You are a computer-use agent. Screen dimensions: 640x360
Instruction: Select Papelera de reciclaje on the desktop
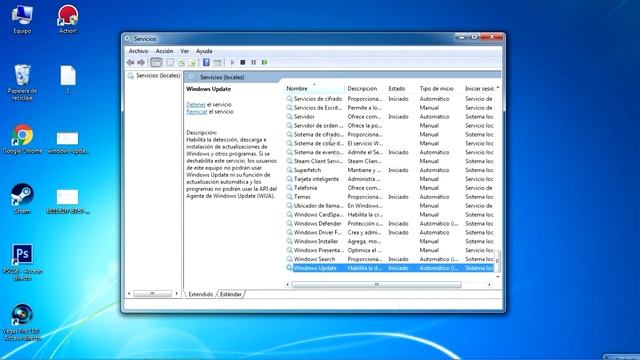point(22,82)
